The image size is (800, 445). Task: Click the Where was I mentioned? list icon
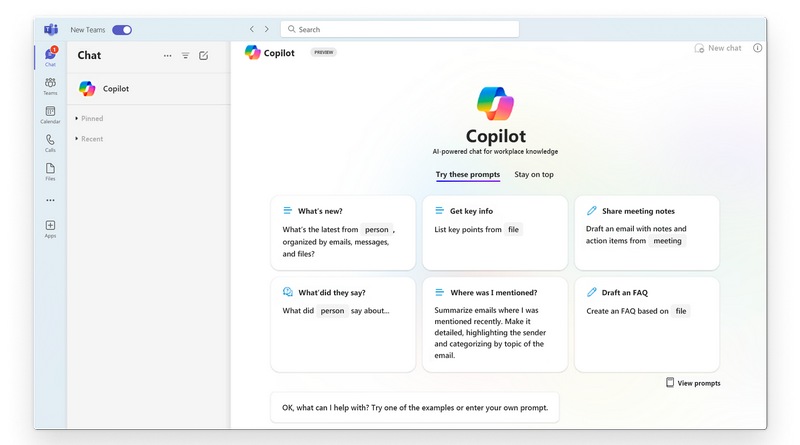pos(439,292)
